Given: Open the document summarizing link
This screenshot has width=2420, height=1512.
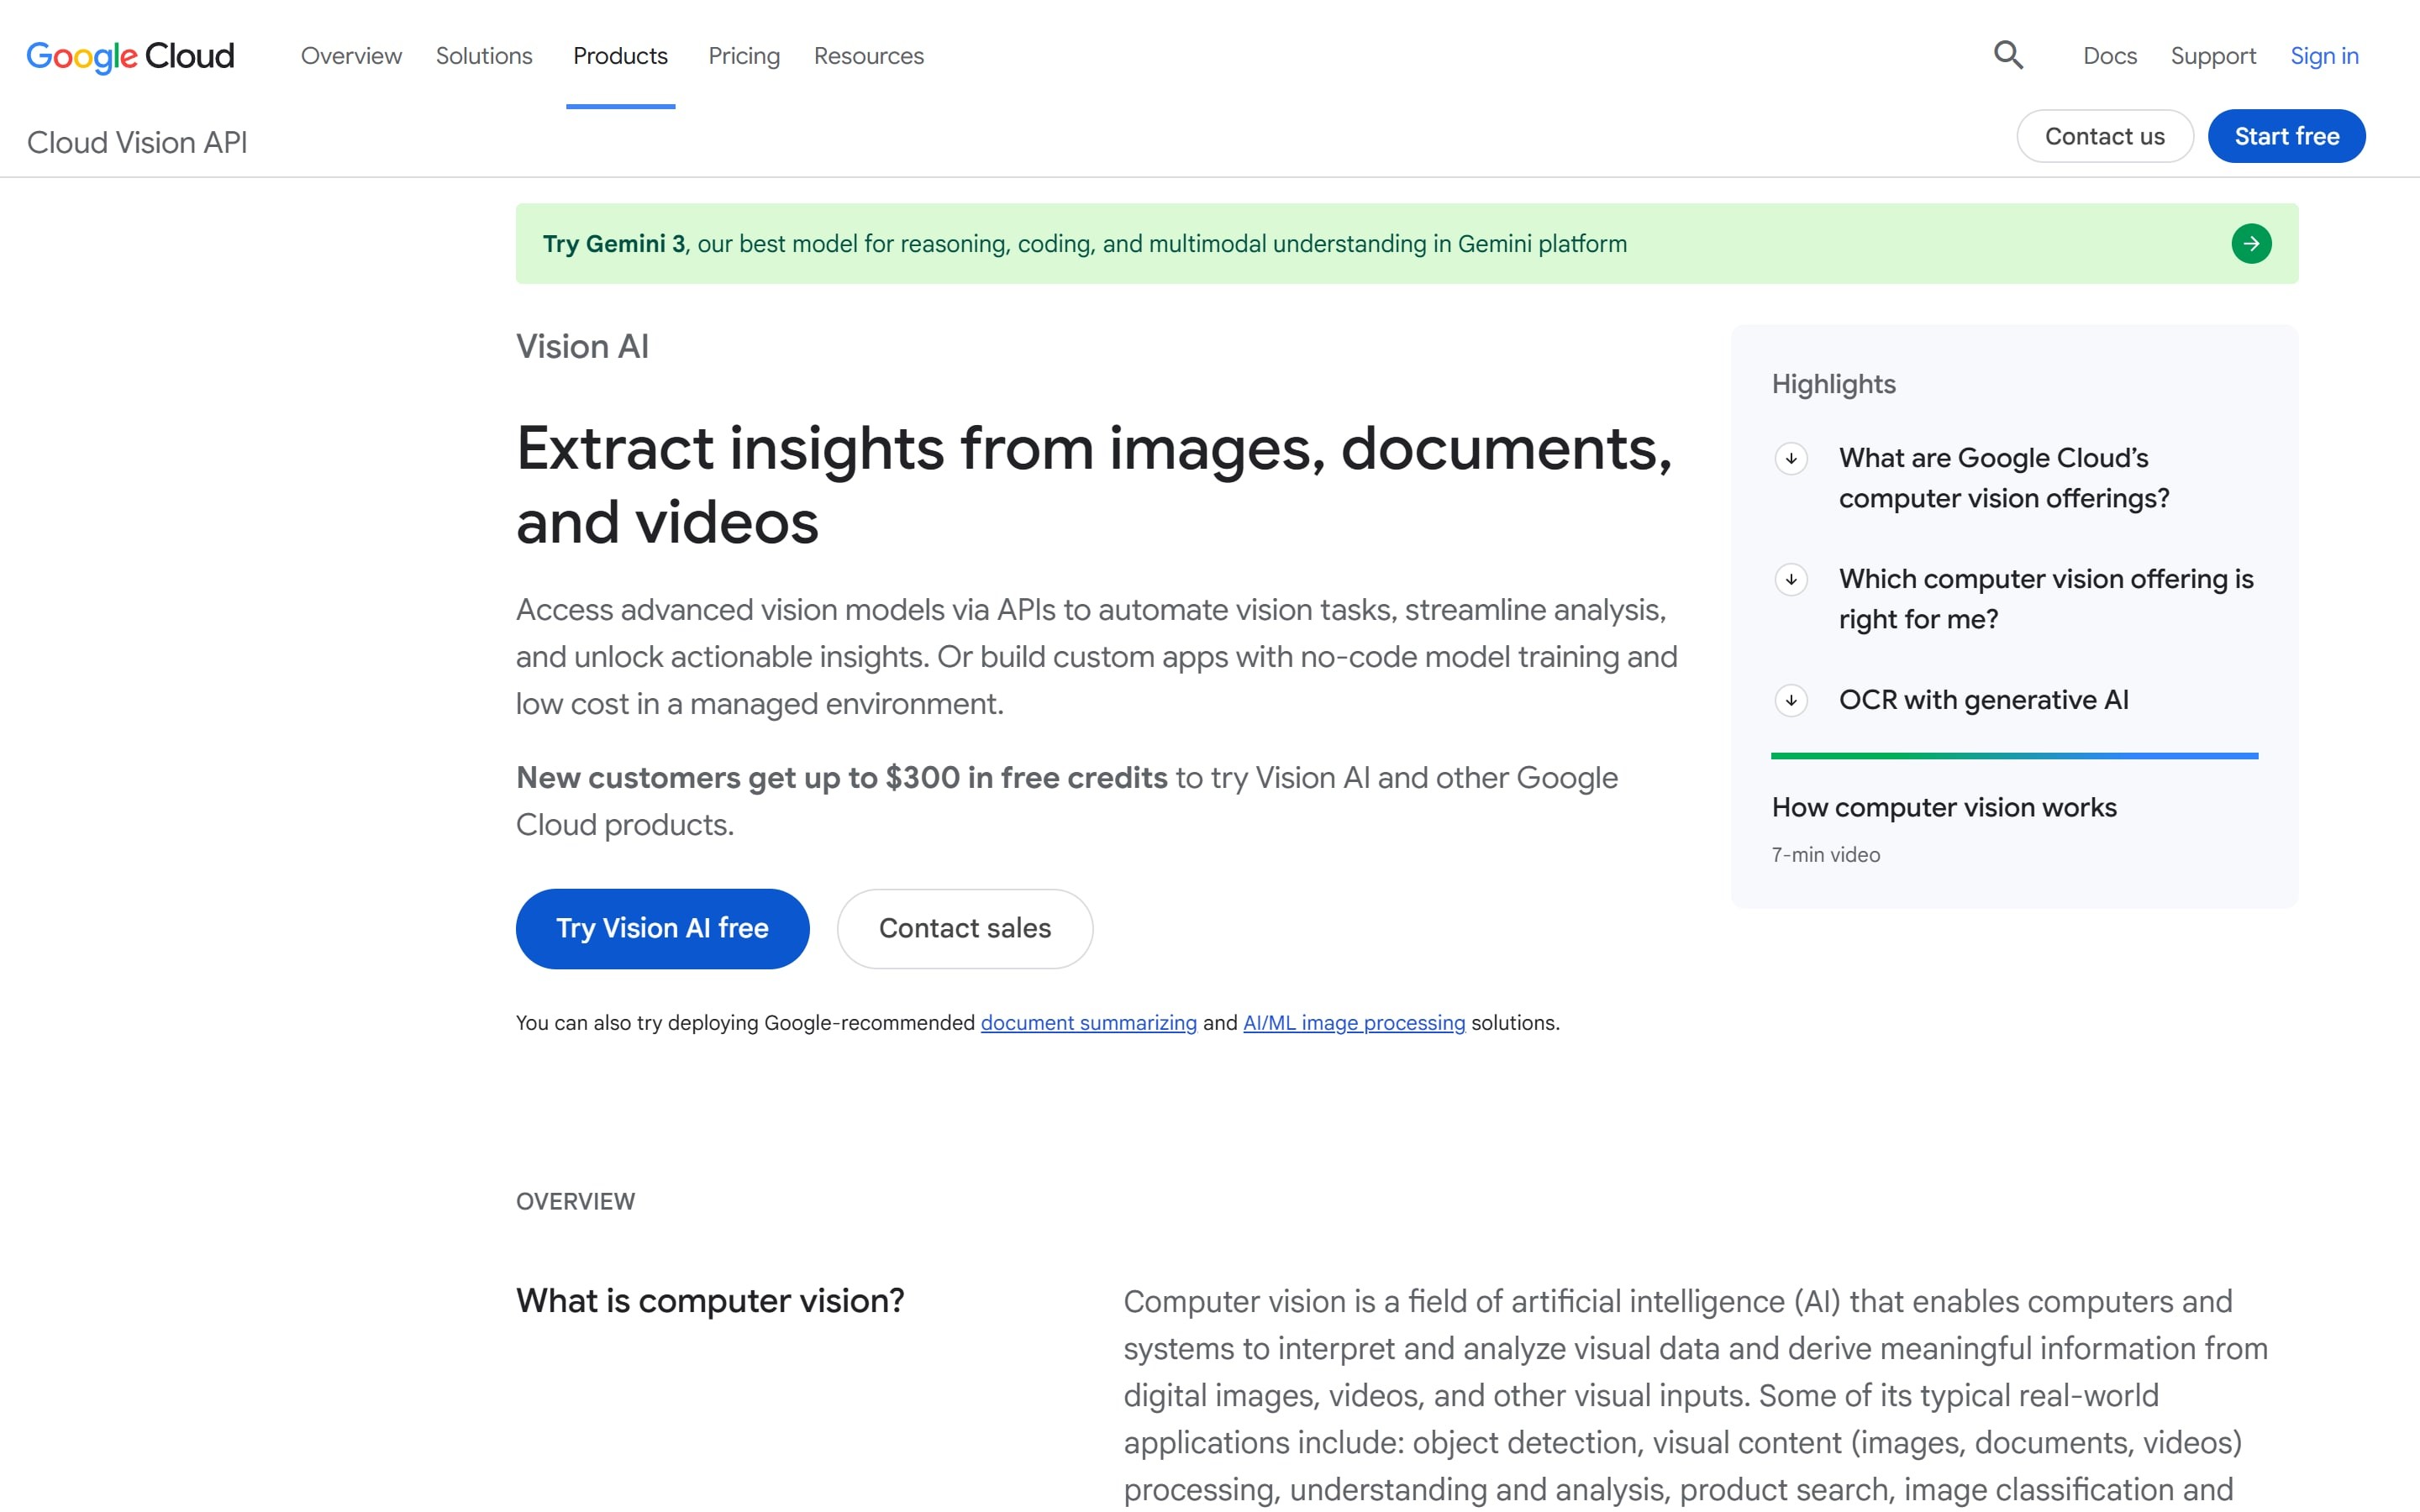Looking at the screenshot, I should point(1088,1023).
